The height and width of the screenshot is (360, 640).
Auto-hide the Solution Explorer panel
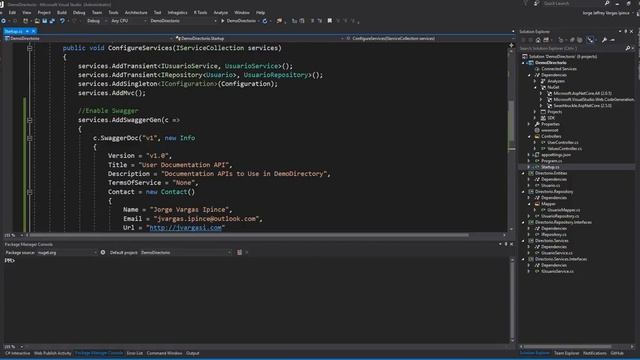coord(626,31)
